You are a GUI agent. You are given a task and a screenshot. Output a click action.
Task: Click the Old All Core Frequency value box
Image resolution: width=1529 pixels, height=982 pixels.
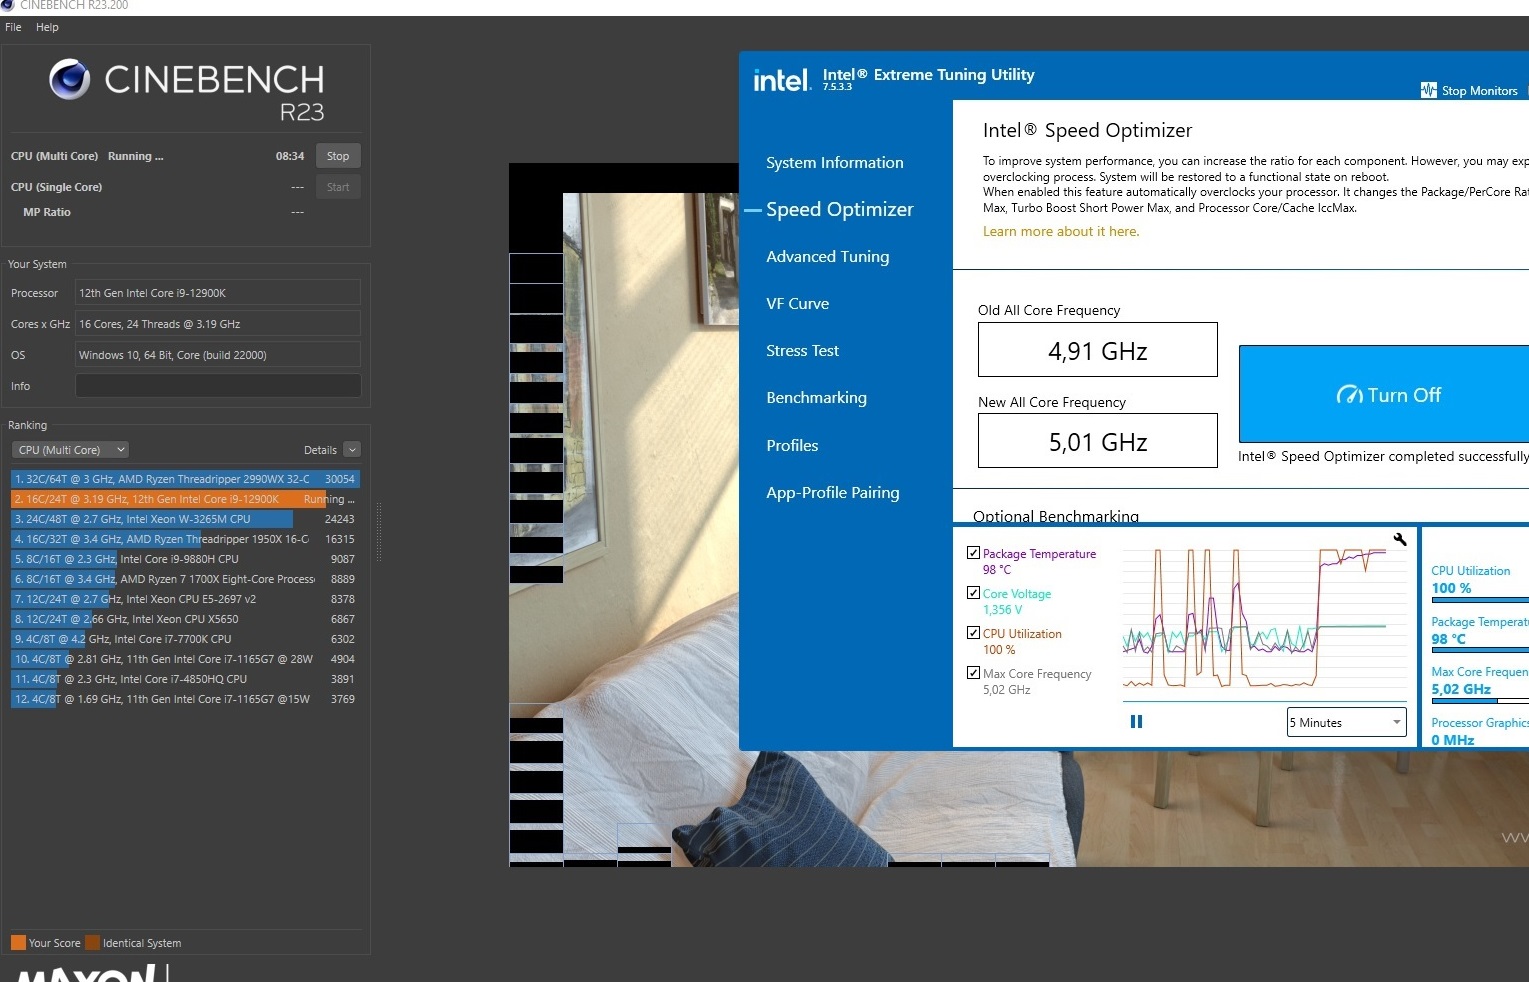tap(1097, 350)
